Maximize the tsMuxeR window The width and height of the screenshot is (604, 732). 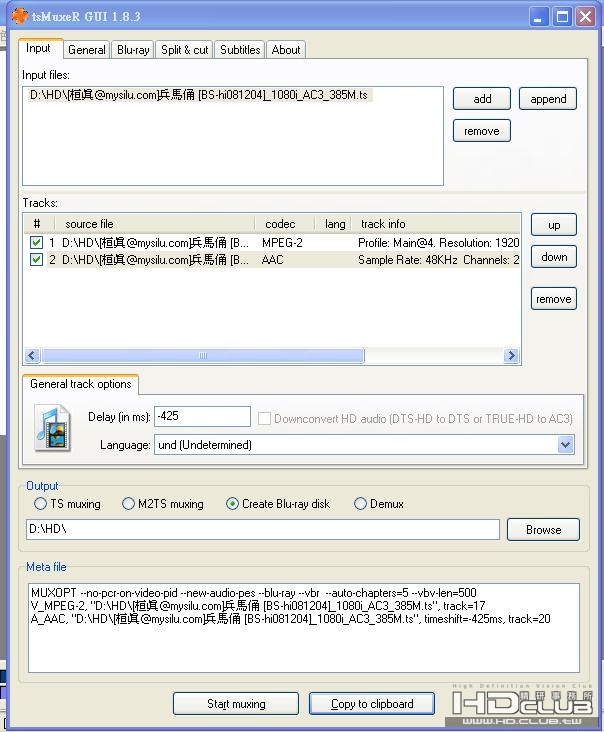[562, 17]
